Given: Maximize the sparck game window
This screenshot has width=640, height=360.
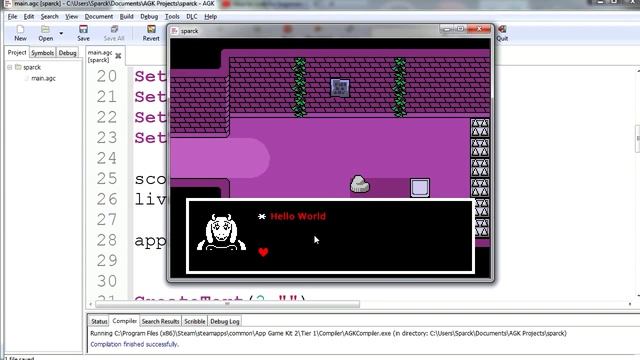Looking at the screenshot, I should pos(460,29).
